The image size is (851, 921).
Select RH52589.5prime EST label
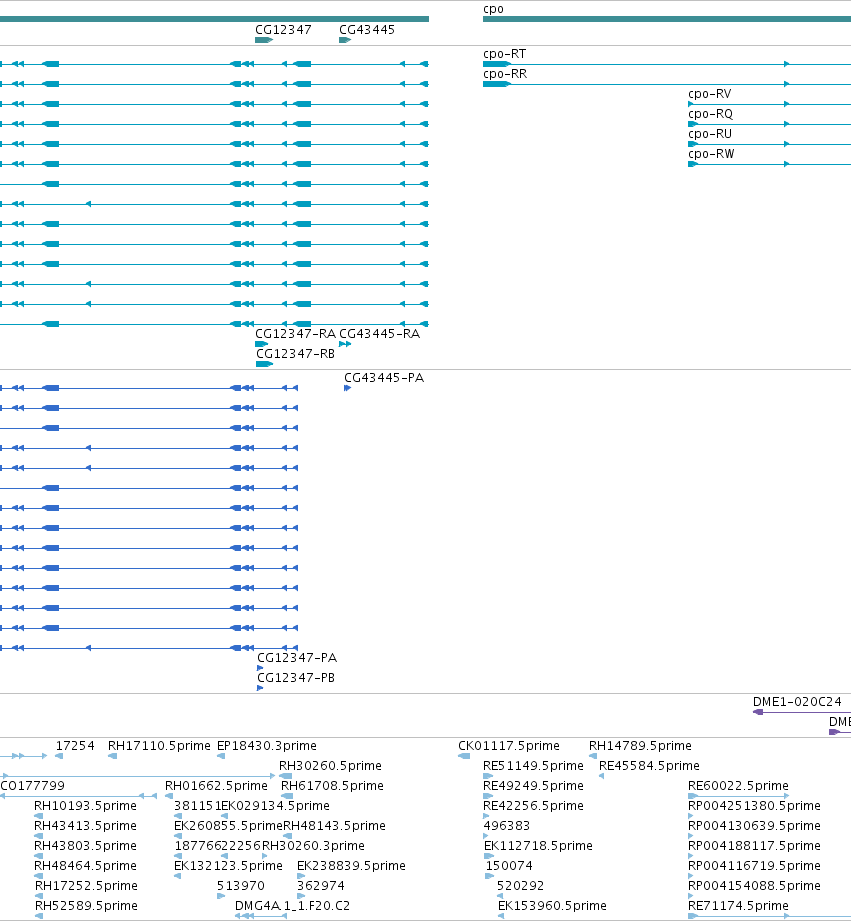86,905
